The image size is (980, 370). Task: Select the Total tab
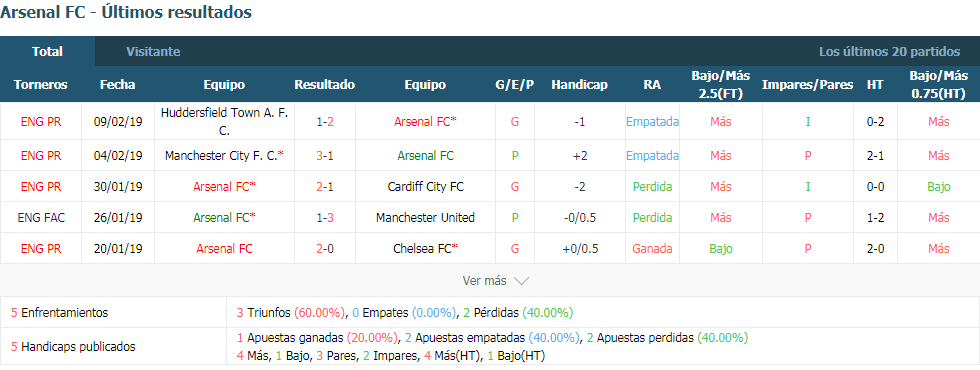coord(48,52)
